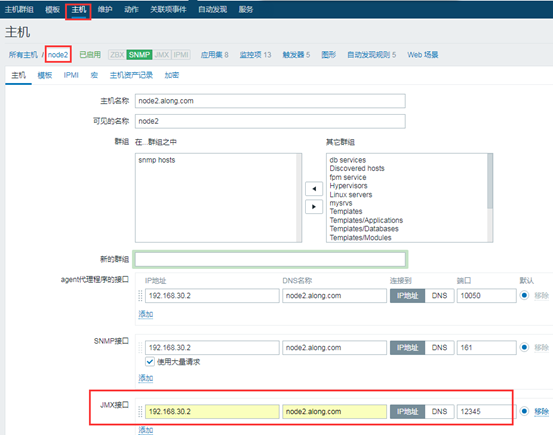Open the Maintenance menu in top navigation
Image resolution: width=553 pixels, height=435 pixels.
105,10
